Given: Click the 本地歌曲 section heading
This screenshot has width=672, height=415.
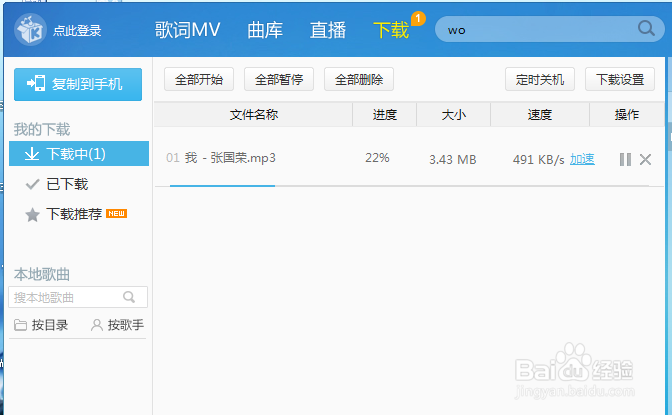Looking at the screenshot, I should (42, 274).
